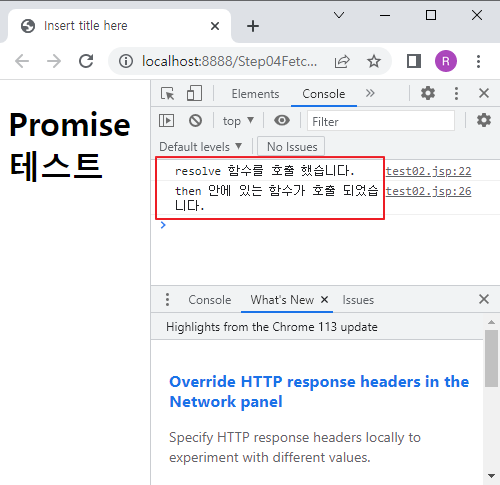The image size is (500, 485).
Task: Click the drawer scroll down arrow
Action: tap(491, 476)
